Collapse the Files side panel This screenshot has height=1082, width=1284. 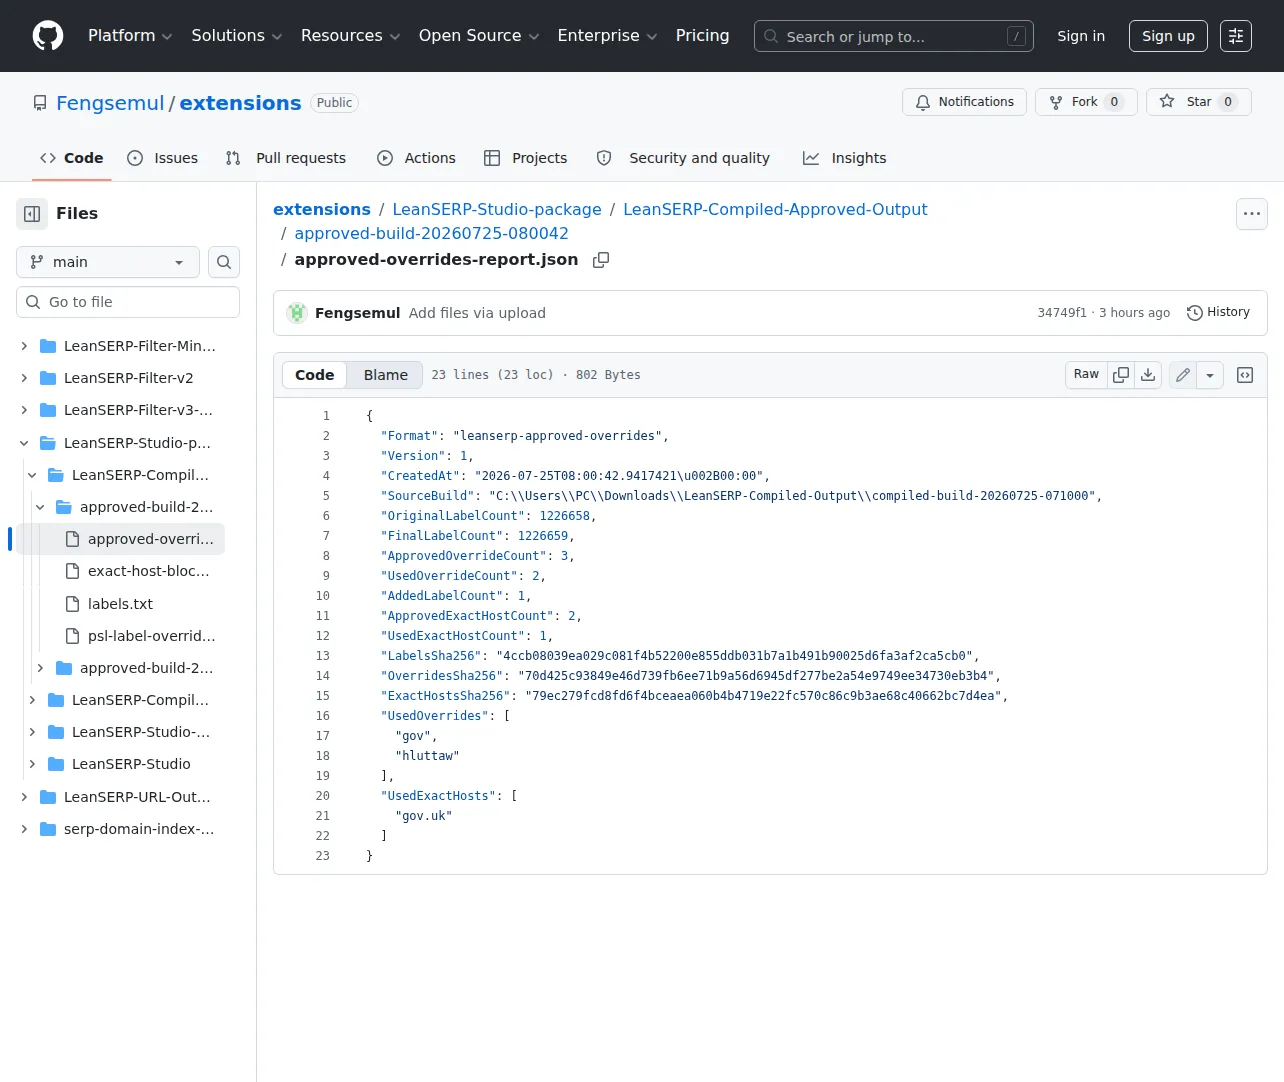(x=32, y=214)
